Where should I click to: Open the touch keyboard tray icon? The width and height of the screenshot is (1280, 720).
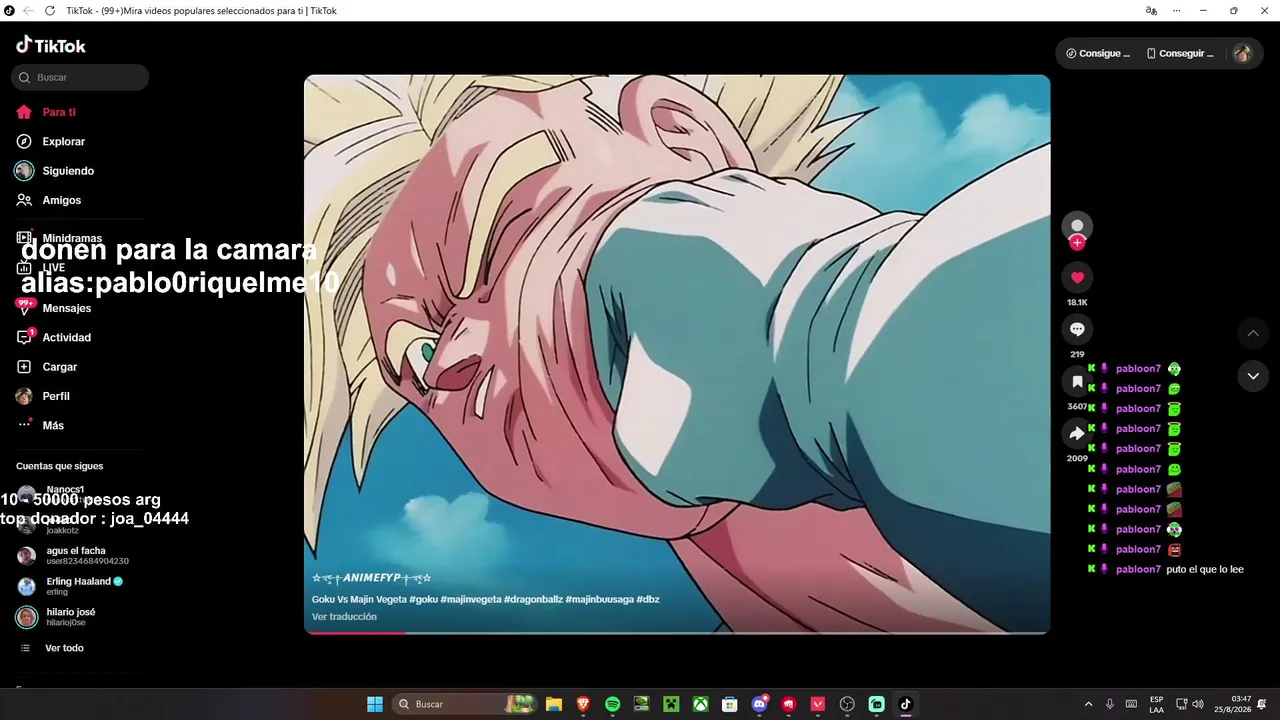pyautogui.click(x=1131, y=704)
